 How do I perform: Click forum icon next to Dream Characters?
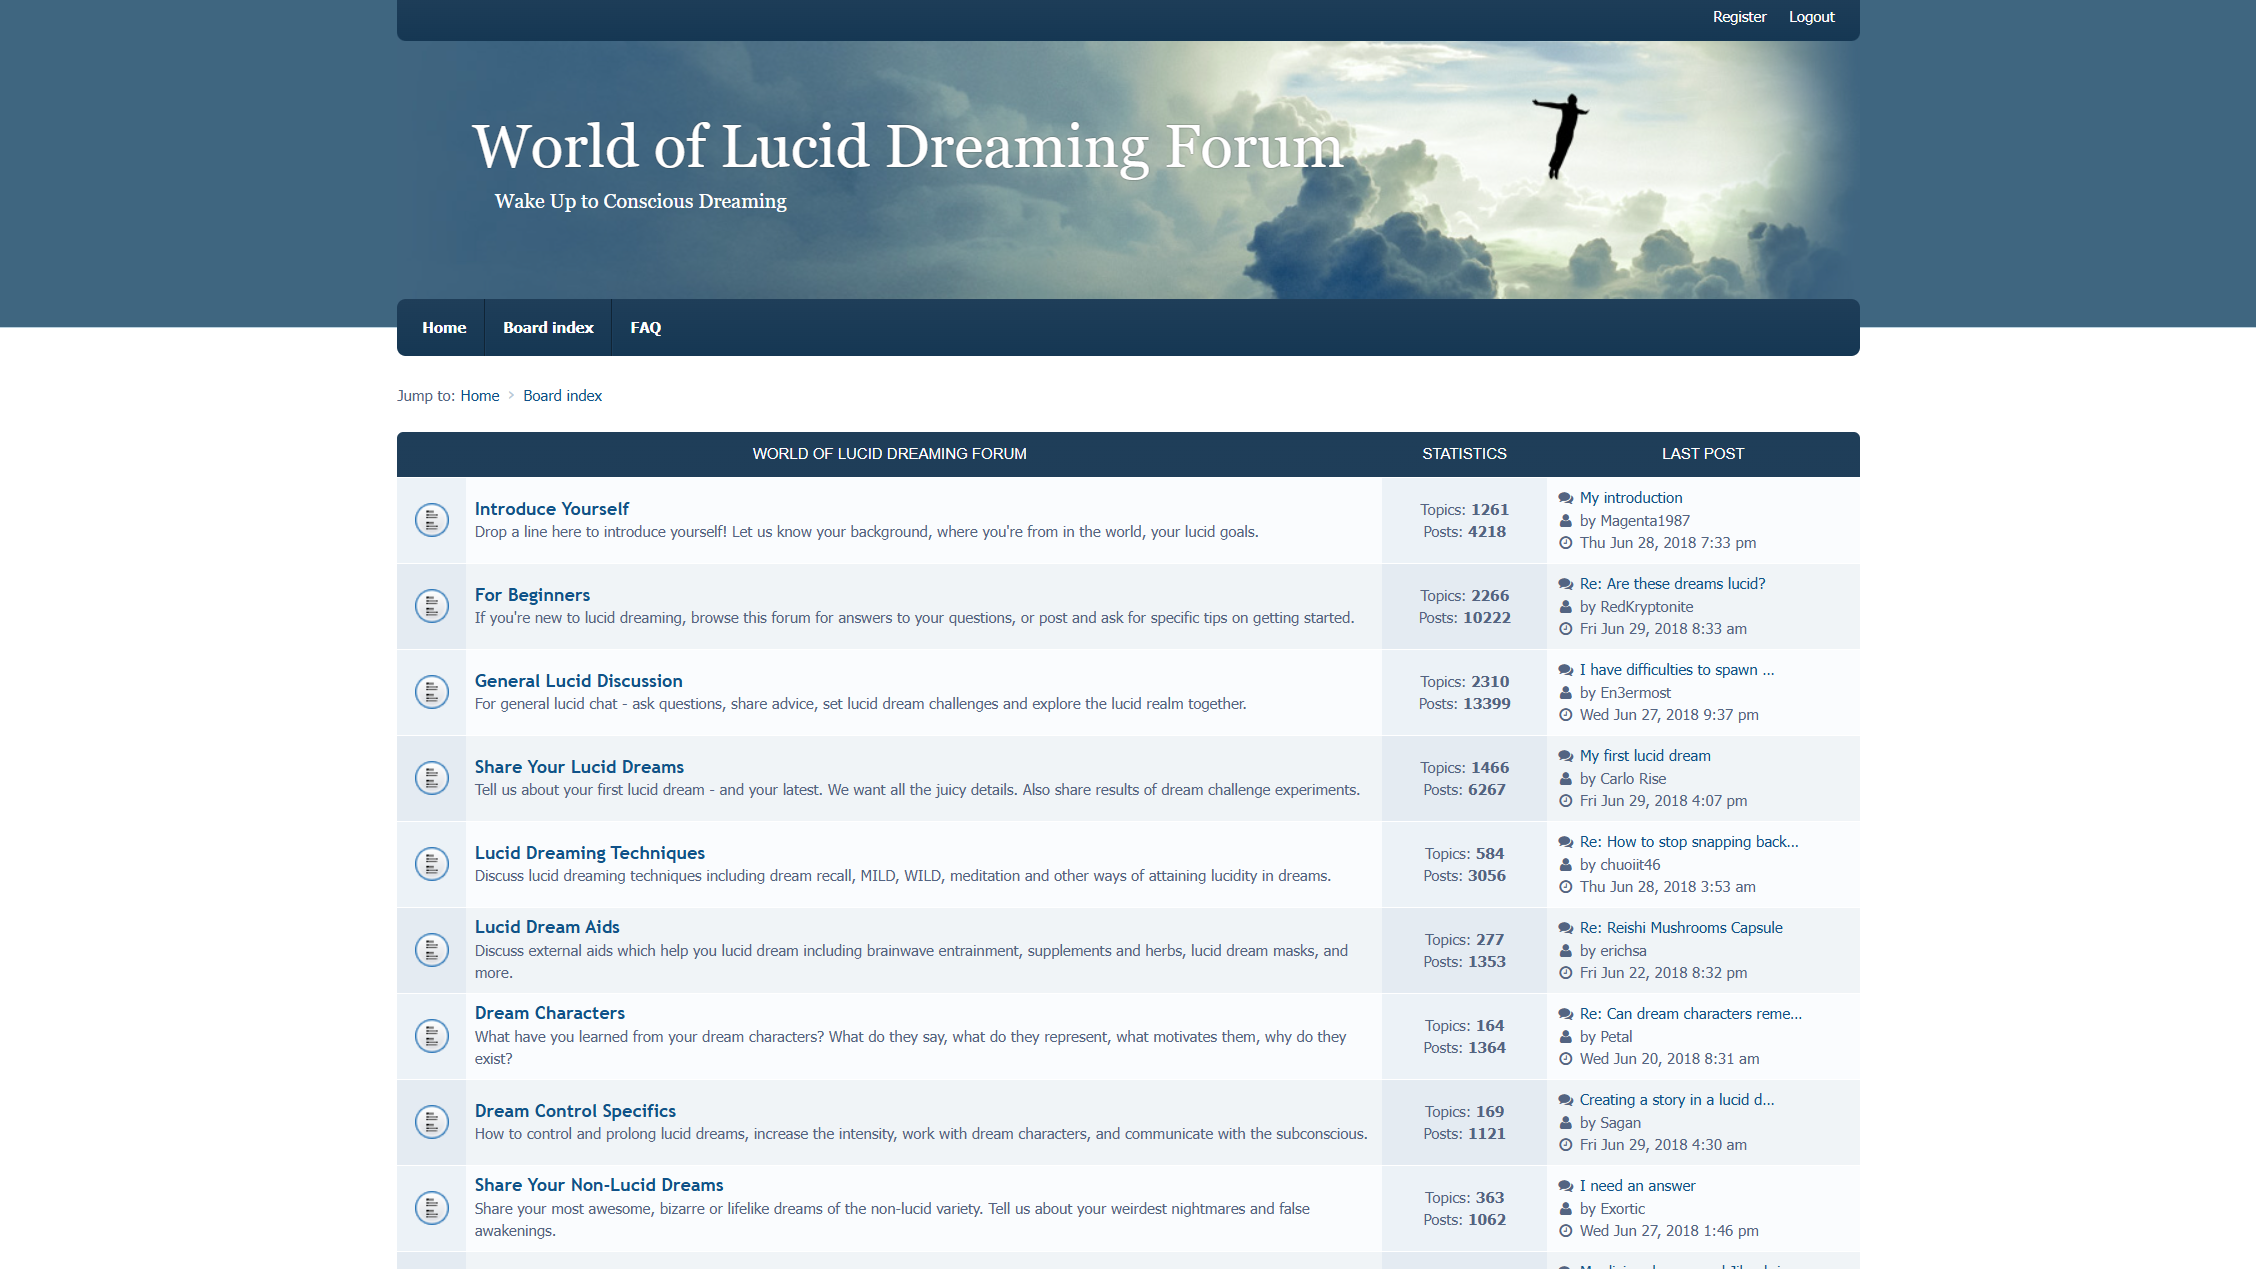click(431, 1036)
